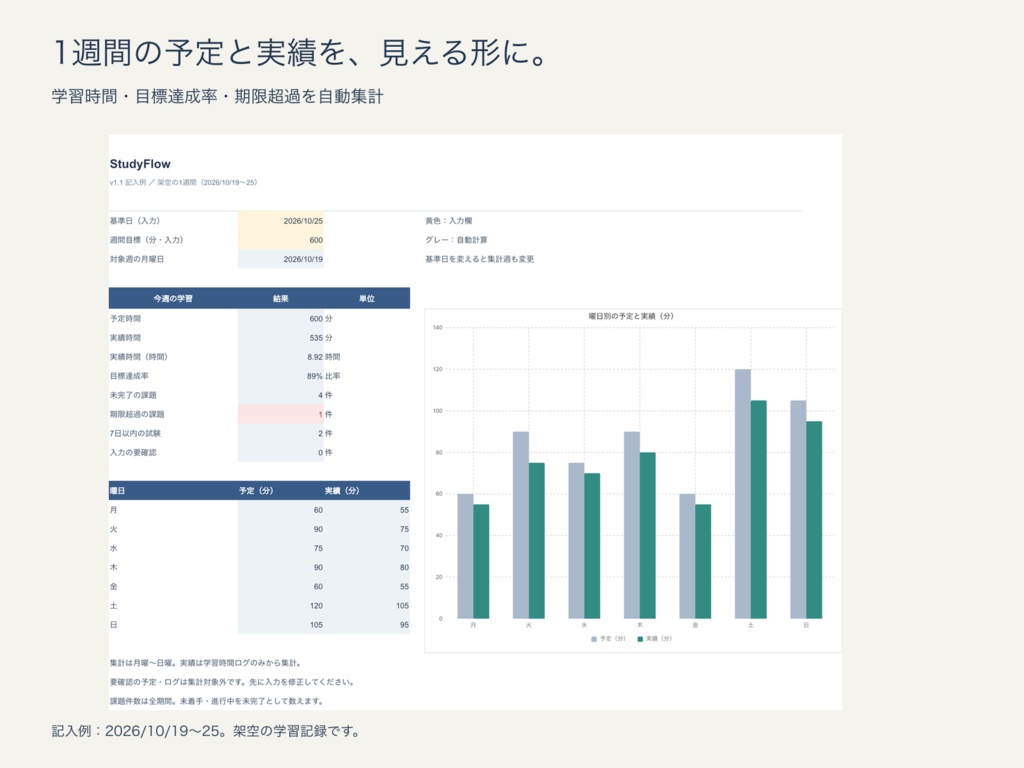Click the 基準日を変えると集計週も変更 note
Viewport: 1024px width, 768px height.
[479, 259]
